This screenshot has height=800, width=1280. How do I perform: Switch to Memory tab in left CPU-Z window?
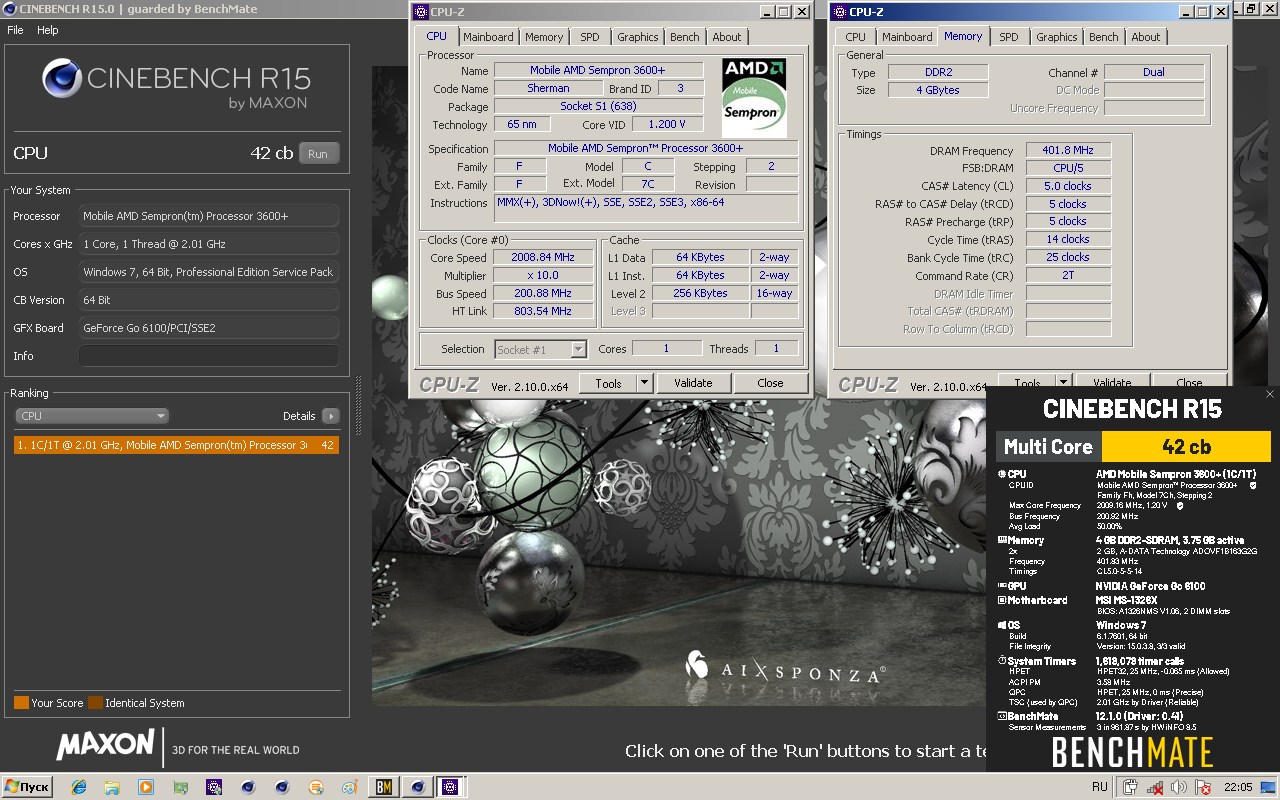point(544,37)
